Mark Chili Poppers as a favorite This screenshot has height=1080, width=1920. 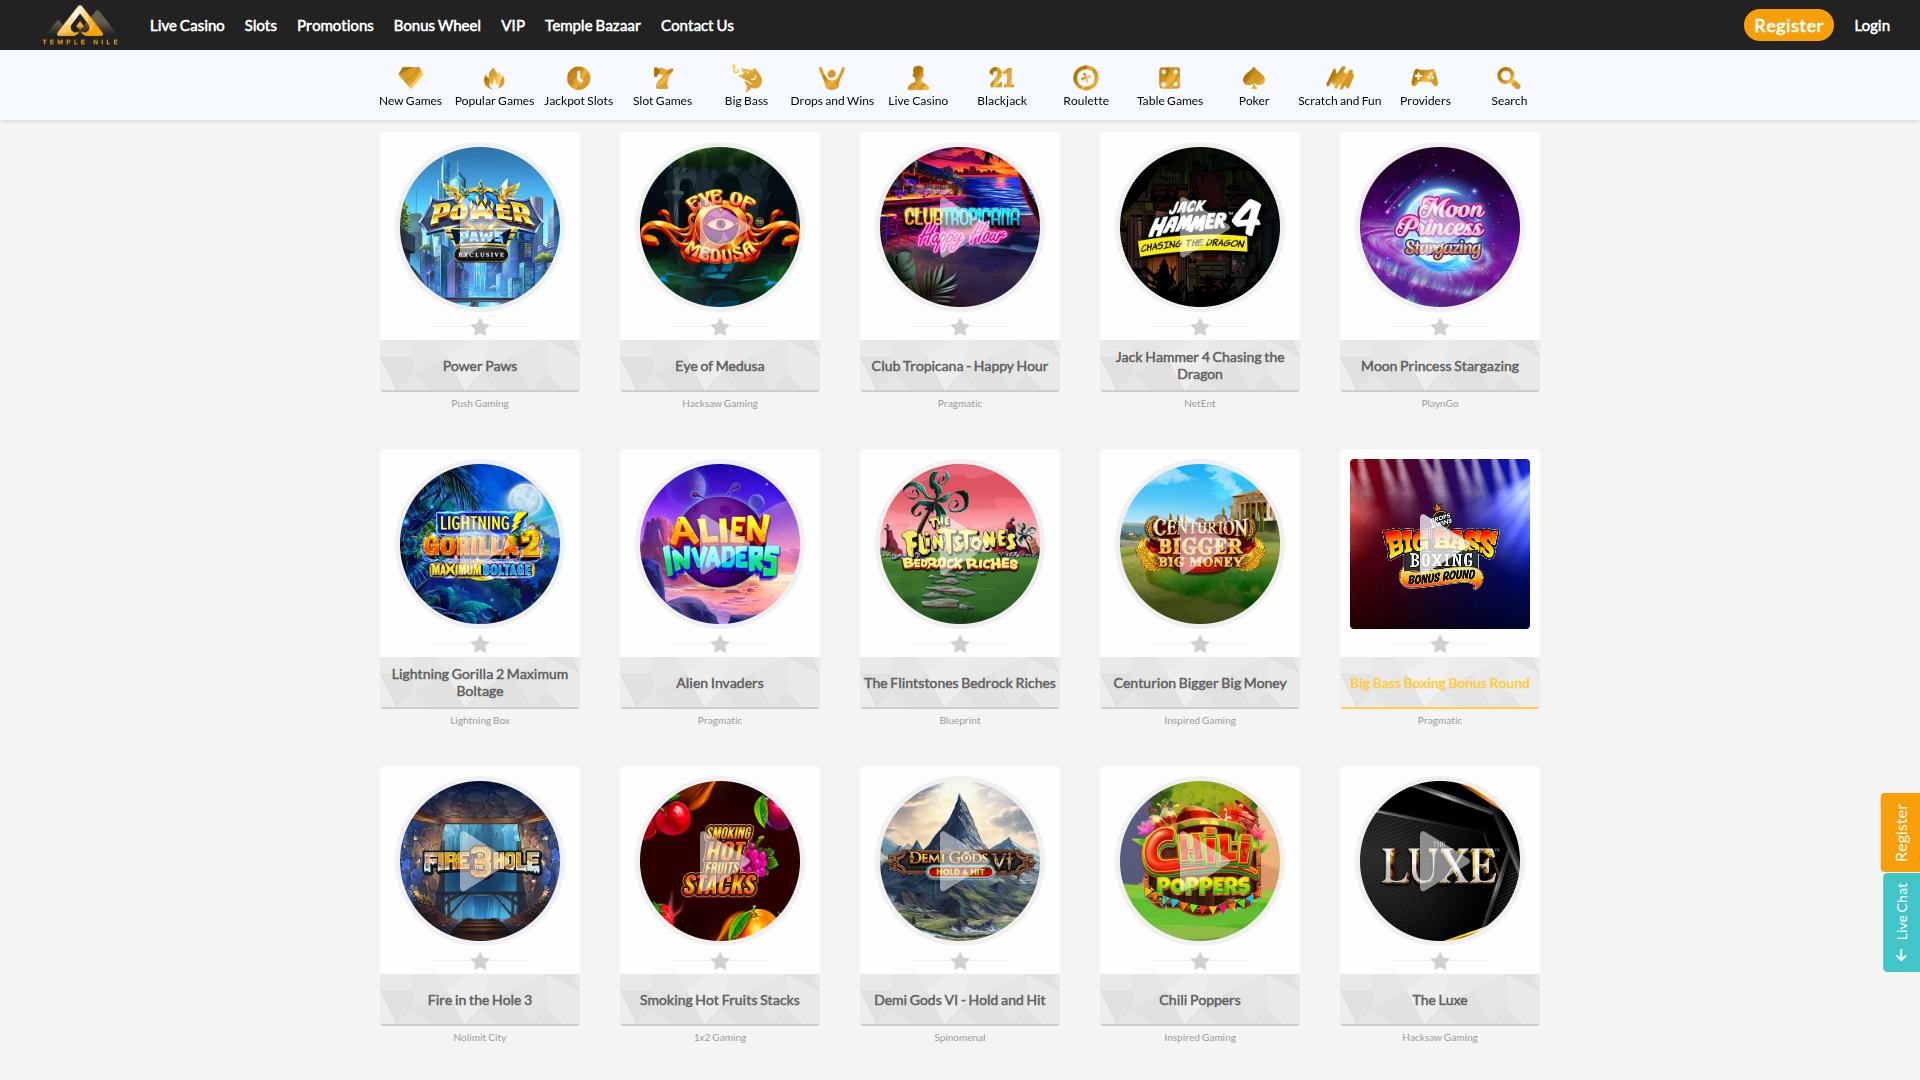point(1199,961)
